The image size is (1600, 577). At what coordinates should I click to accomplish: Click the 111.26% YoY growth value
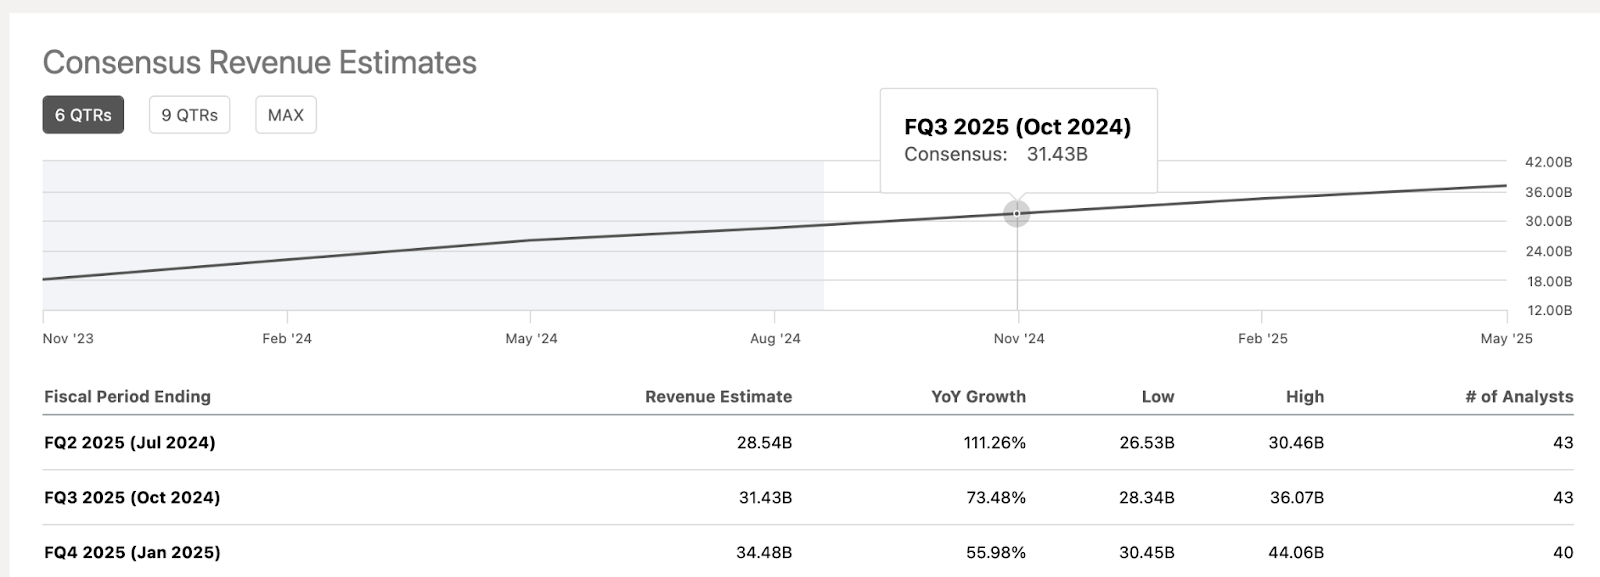(x=994, y=442)
